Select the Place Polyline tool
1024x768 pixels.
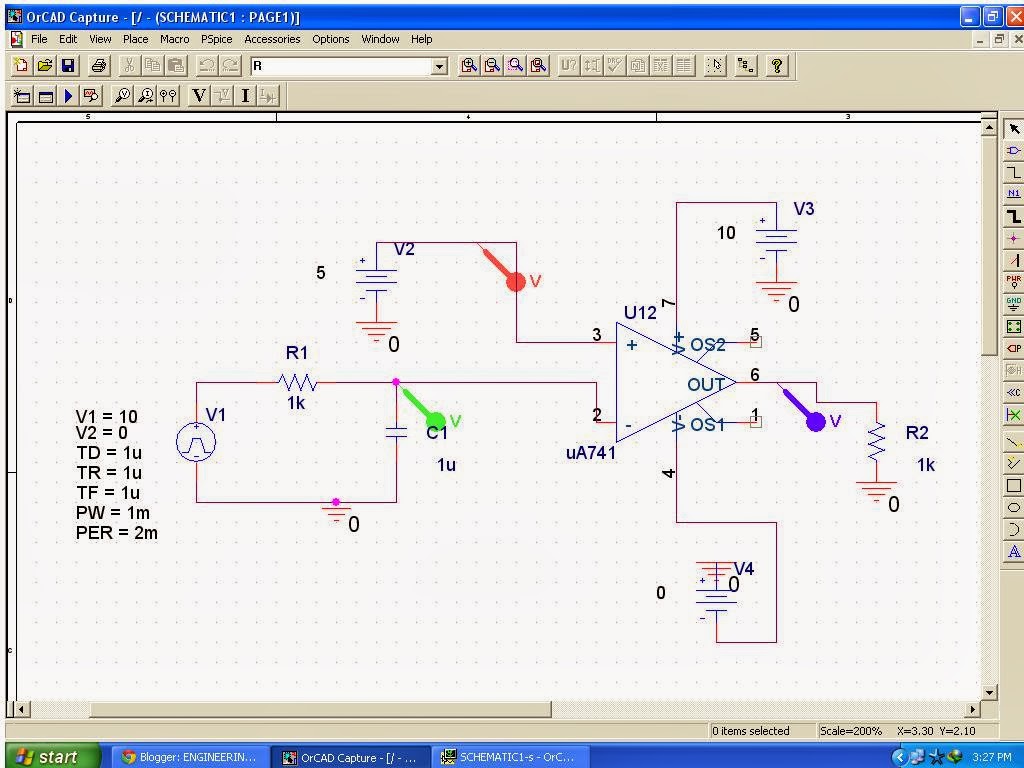[x=1014, y=464]
